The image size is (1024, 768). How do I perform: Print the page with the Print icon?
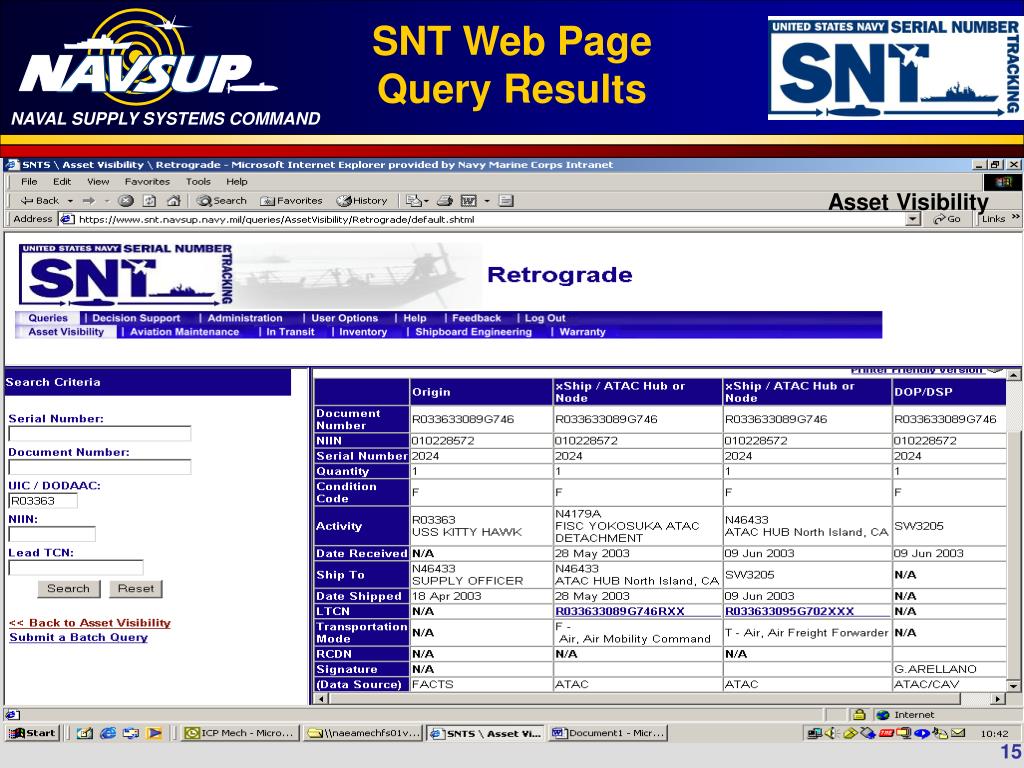445,200
